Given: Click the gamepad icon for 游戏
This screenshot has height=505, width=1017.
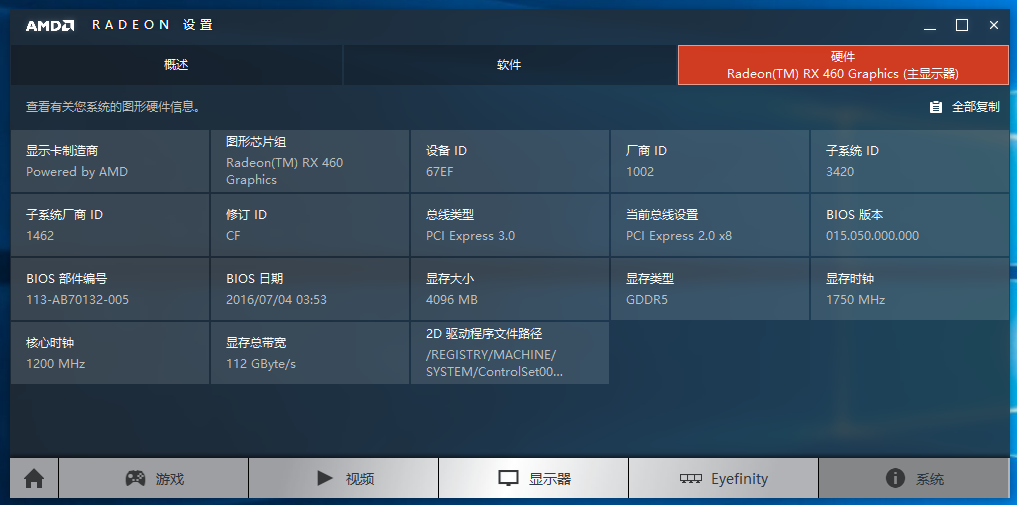Looking at the screenshot, I should (x=135, y=478).
